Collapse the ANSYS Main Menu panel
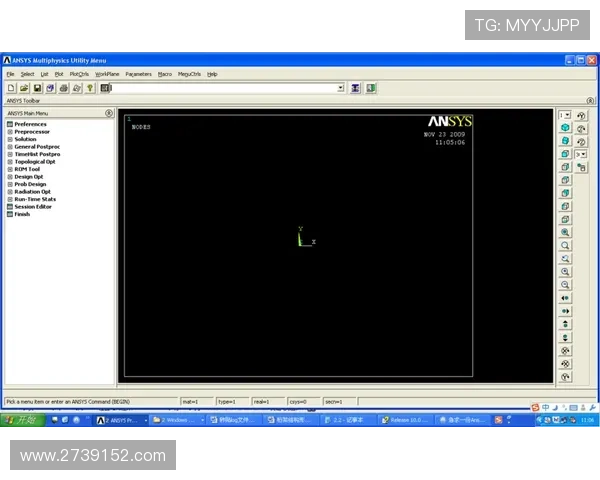Screen dimensions: 600x480 [109, 113]
